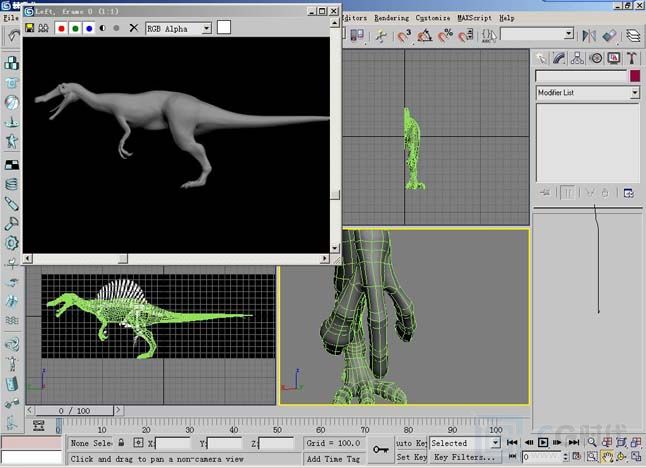This screenshot has height=468, width=646.
Task: Open Key Filters dialog
Action: coord(464,457)
